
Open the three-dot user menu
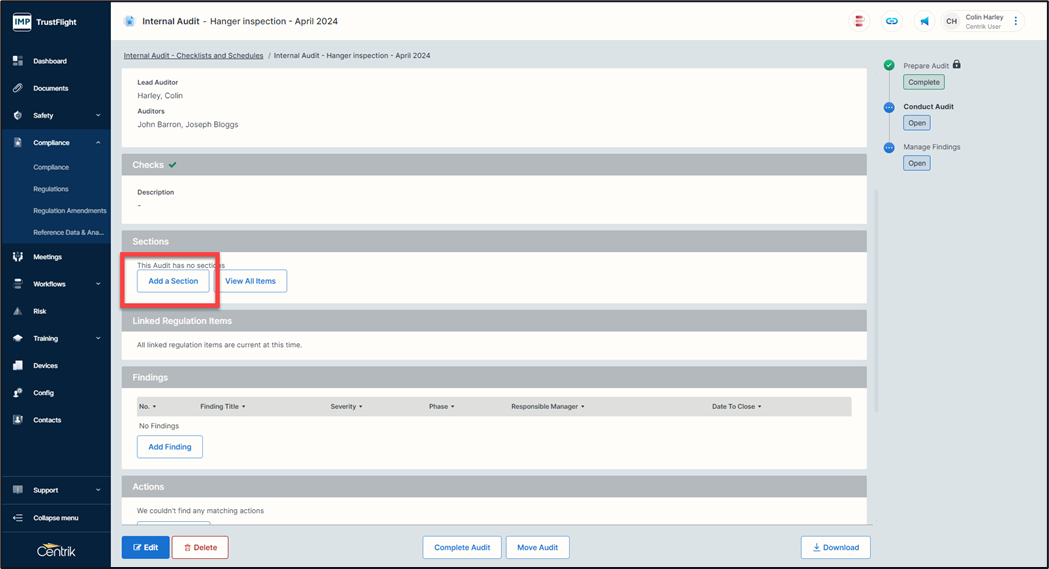pos(1016,21)
